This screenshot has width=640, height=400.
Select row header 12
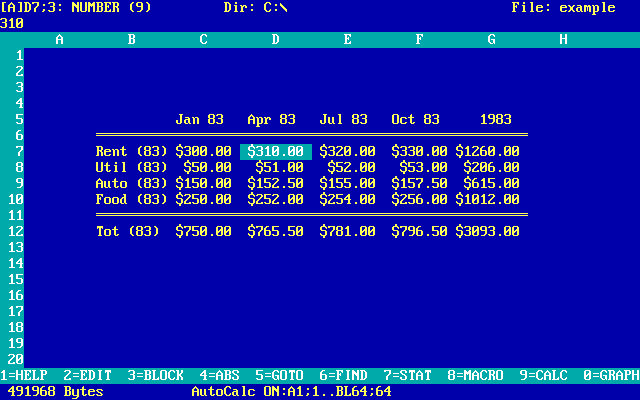16,231
